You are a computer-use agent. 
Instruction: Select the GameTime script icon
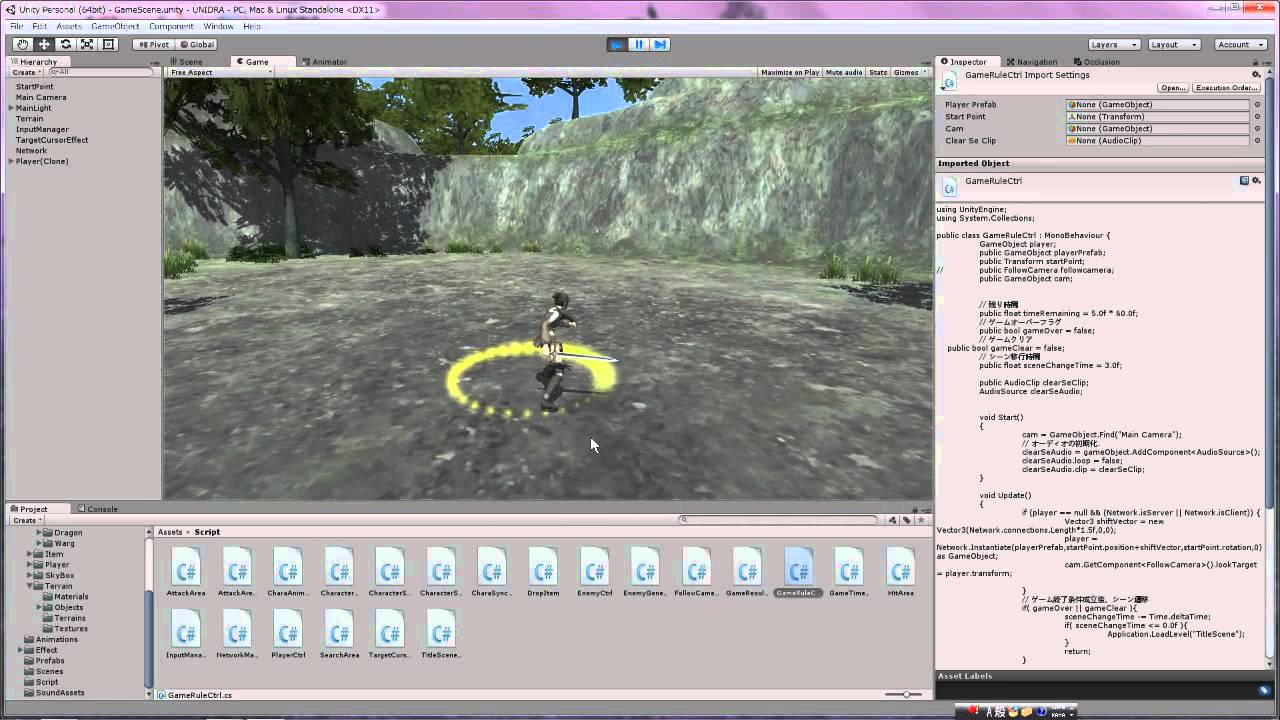849,567
